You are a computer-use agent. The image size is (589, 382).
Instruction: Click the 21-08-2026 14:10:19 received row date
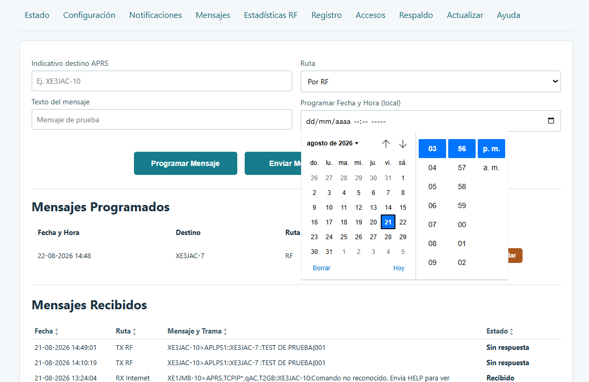(65, 362)
